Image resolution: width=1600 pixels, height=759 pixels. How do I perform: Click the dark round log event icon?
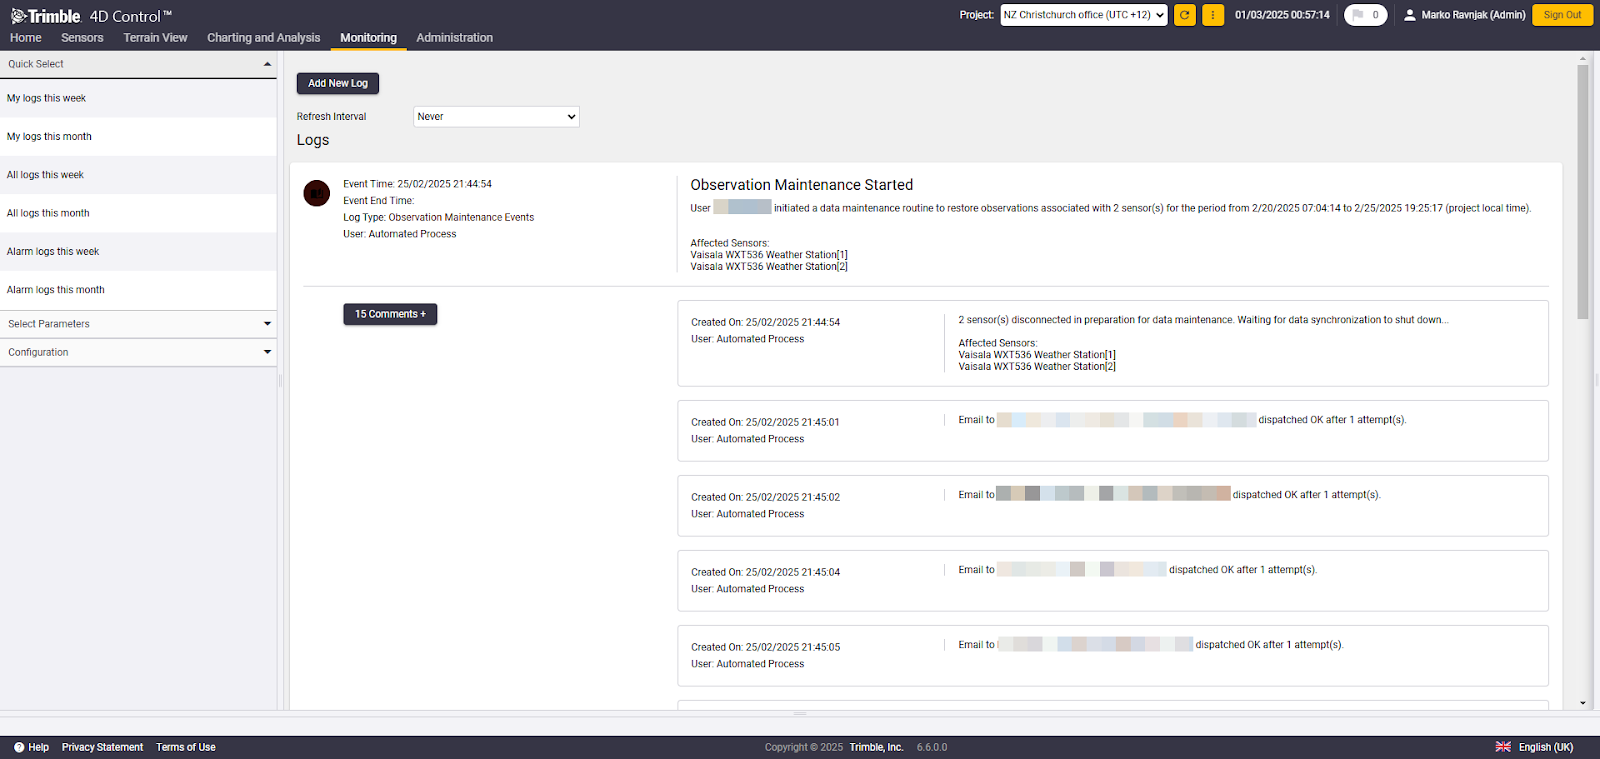tap(317, 193)
